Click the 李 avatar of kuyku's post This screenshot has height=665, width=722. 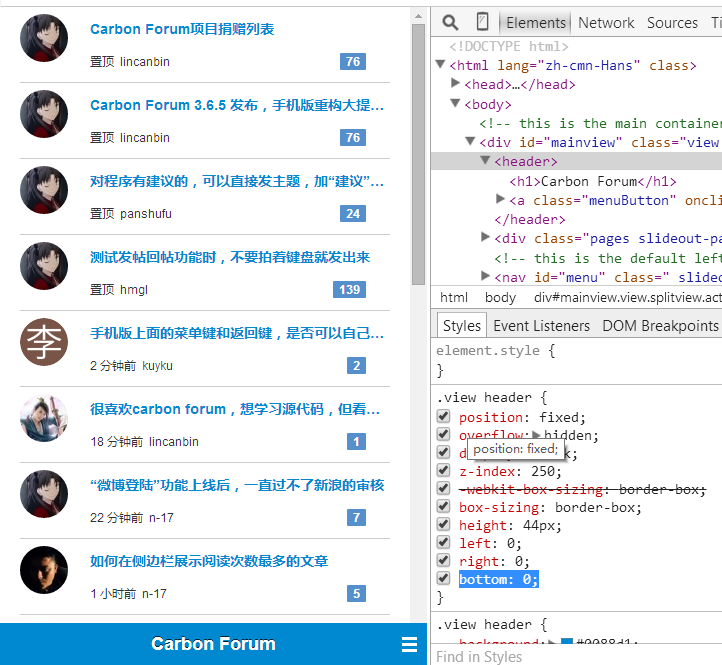44,342
